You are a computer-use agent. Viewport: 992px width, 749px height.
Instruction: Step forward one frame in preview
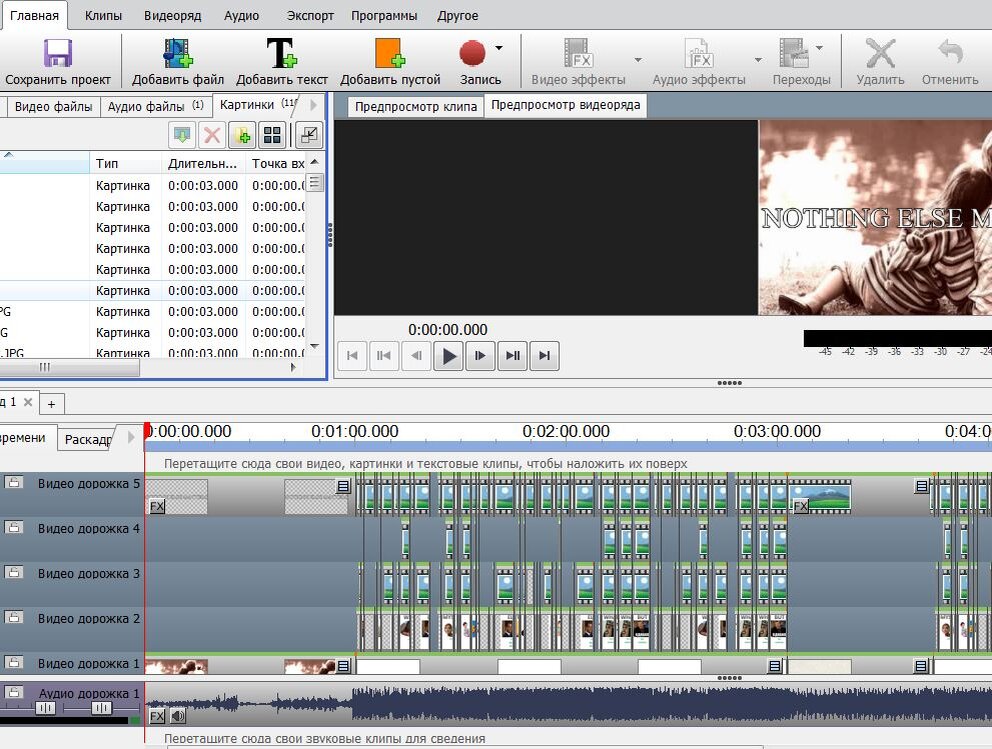pos(480,356)
